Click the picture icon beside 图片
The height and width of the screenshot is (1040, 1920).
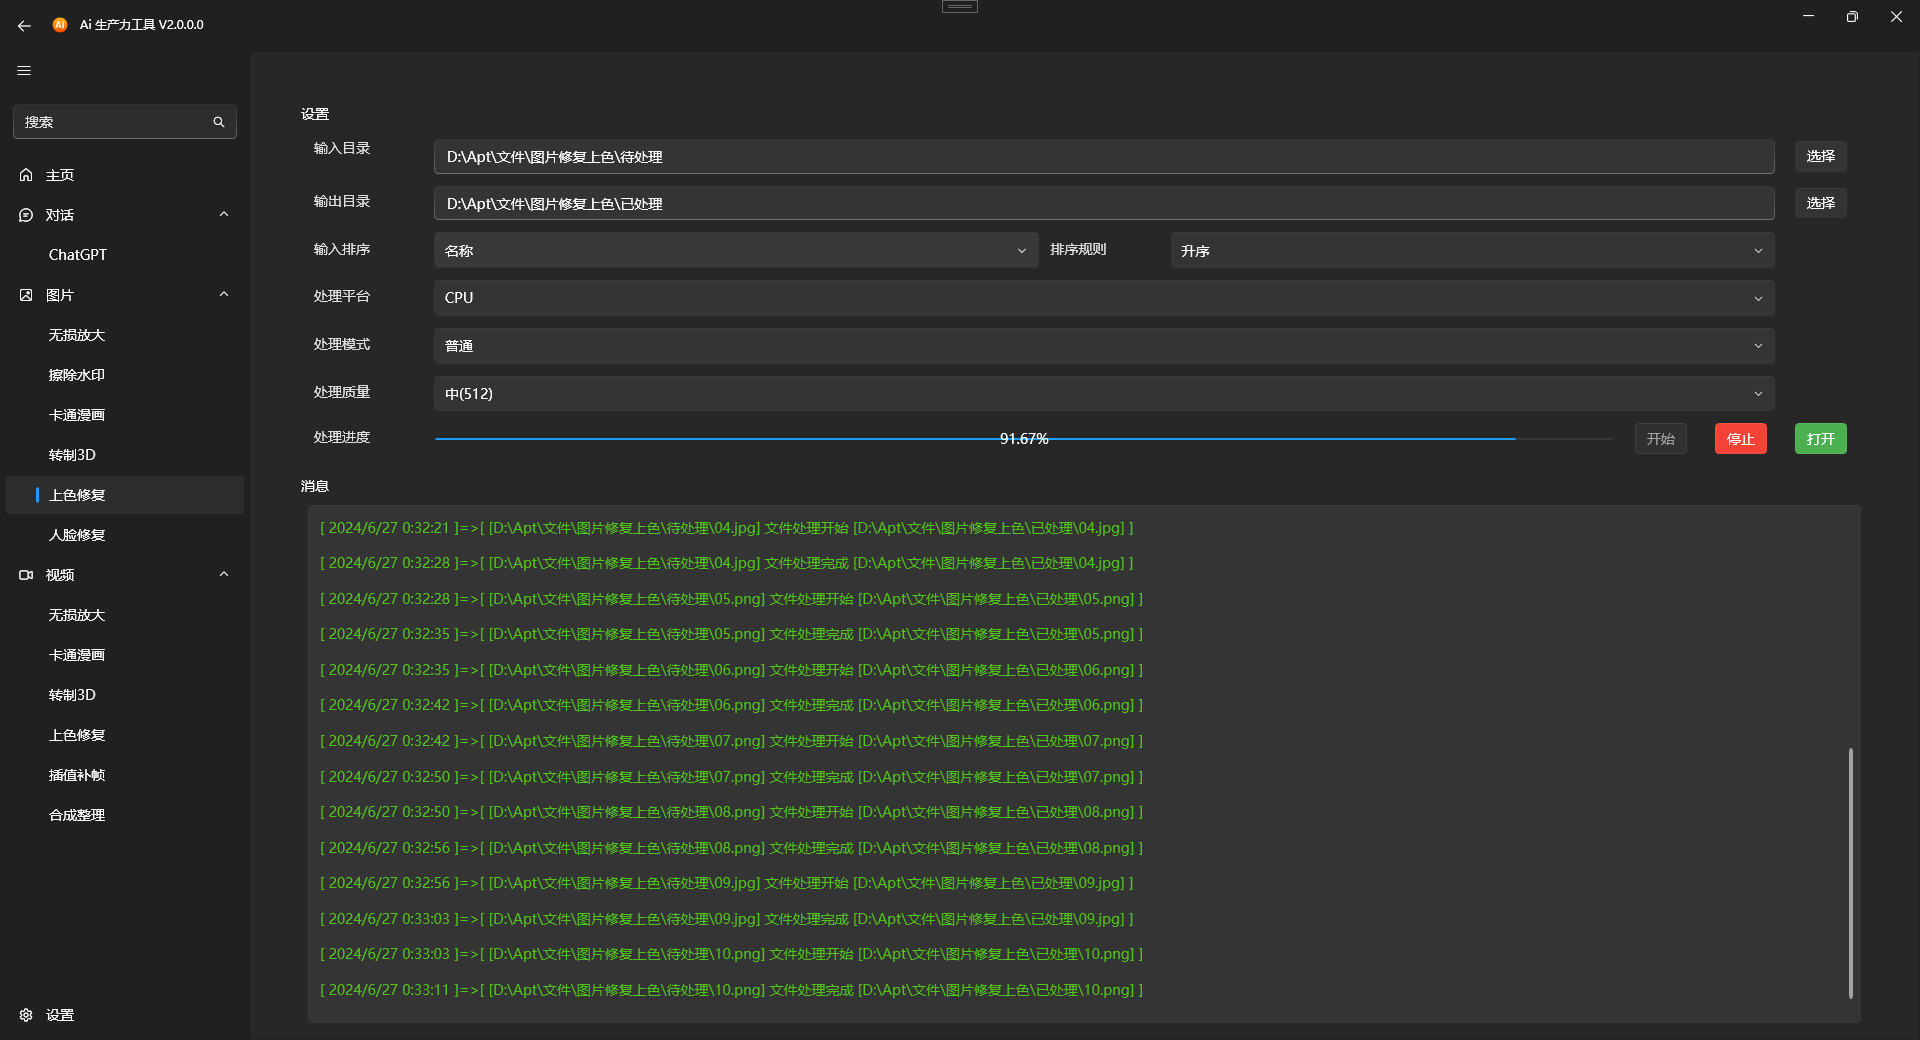point(26,295)
